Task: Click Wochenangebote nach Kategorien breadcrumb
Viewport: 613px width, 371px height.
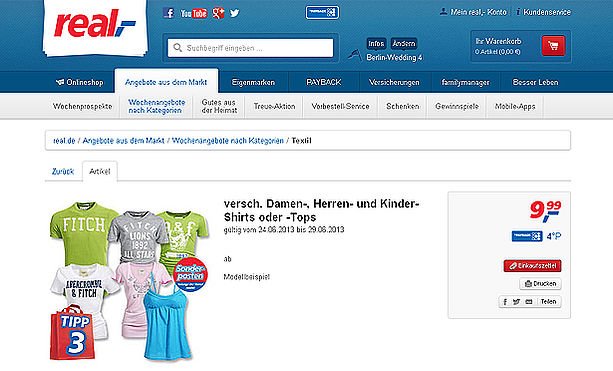Action: pos(228,141)
